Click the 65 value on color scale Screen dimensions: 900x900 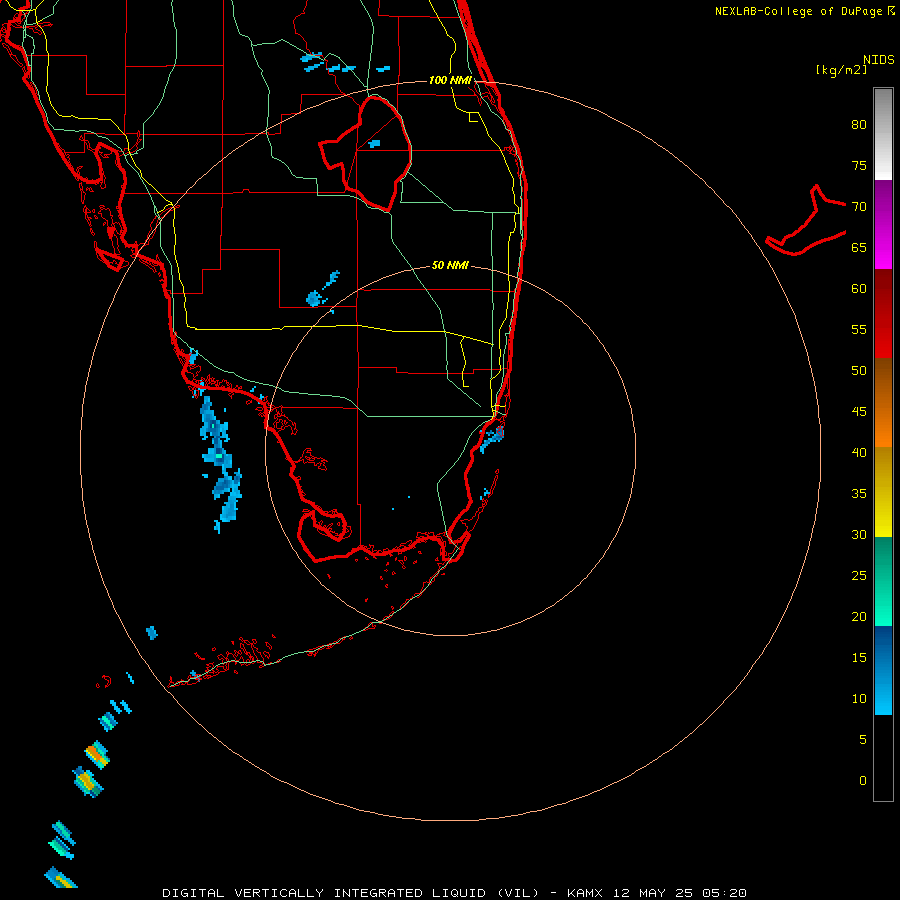859,247
